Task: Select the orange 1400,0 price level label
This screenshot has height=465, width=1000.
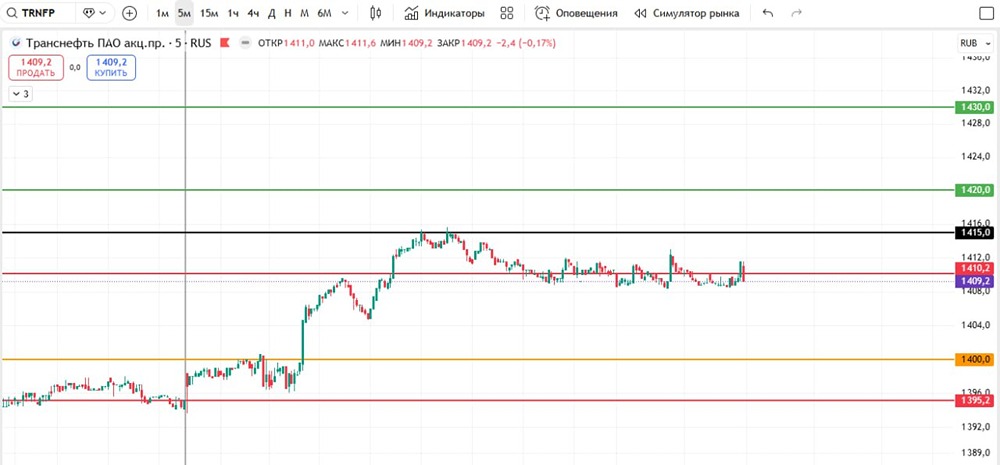Action: [974, 360]
